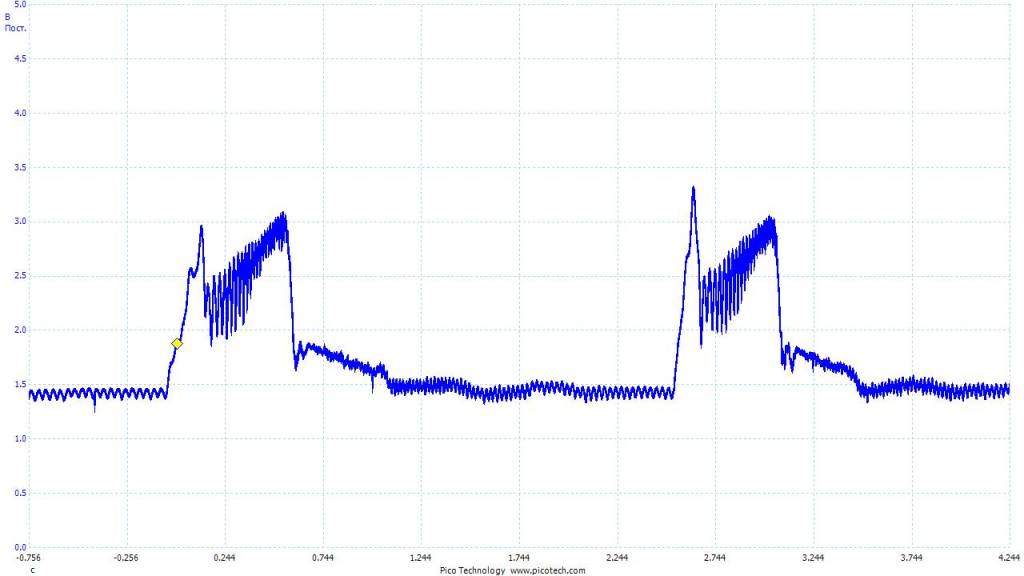
Task: Click the downward baseline spike before first pulse
Action: pos(95,408)
